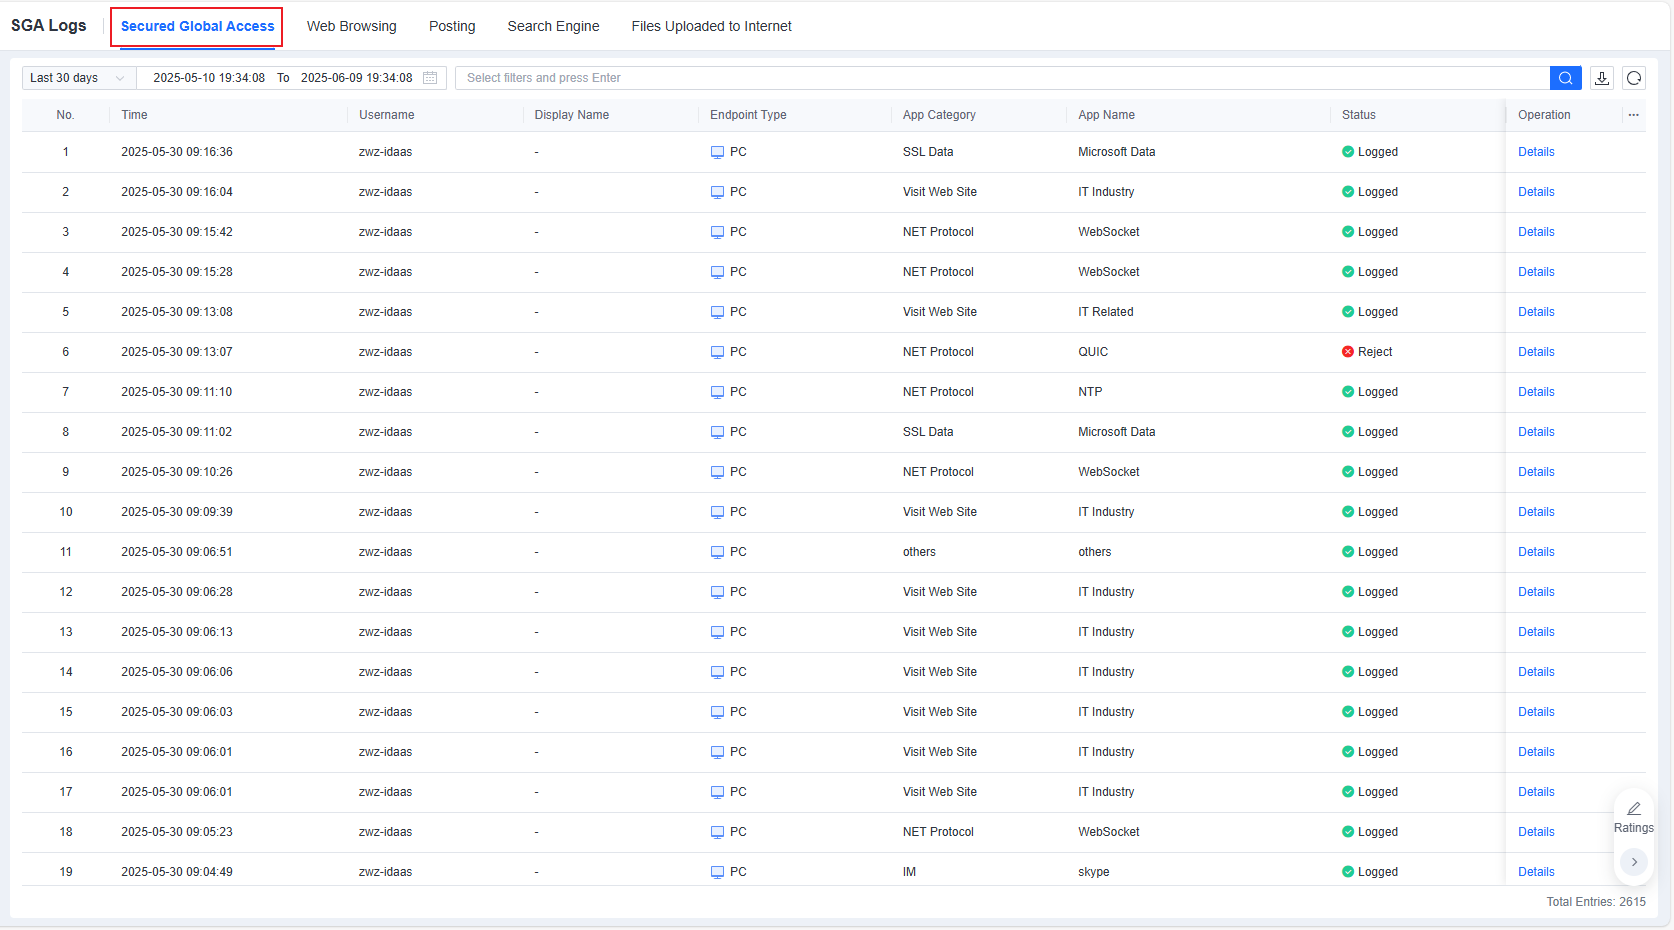The image size is (1674, 930).
Task: Click the SGA Logs title
Action: point(49,26)
